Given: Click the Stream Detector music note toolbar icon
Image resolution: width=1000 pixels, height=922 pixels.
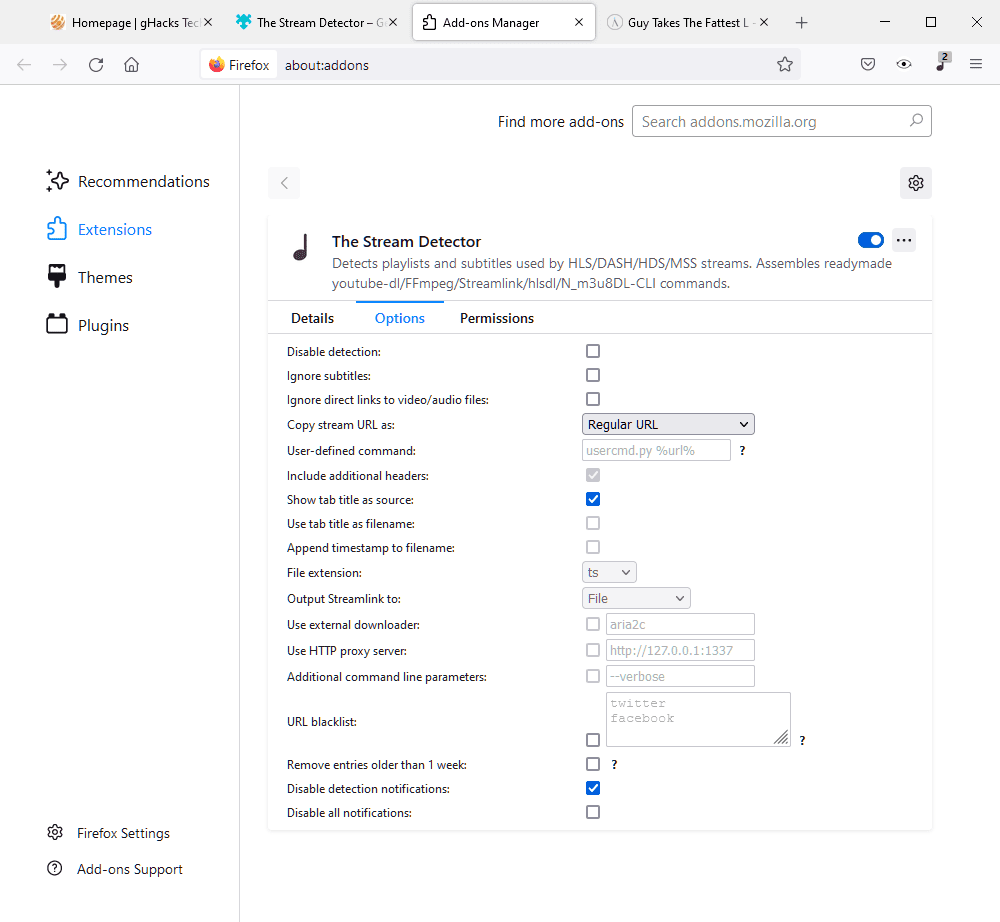Looking at the screenshot, I should click(941, 64).
